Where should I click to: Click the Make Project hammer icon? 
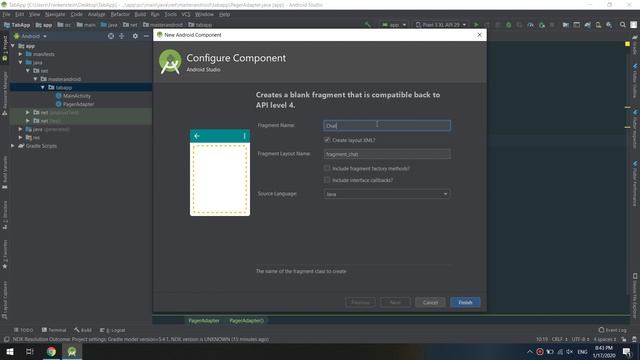[368, 25]
